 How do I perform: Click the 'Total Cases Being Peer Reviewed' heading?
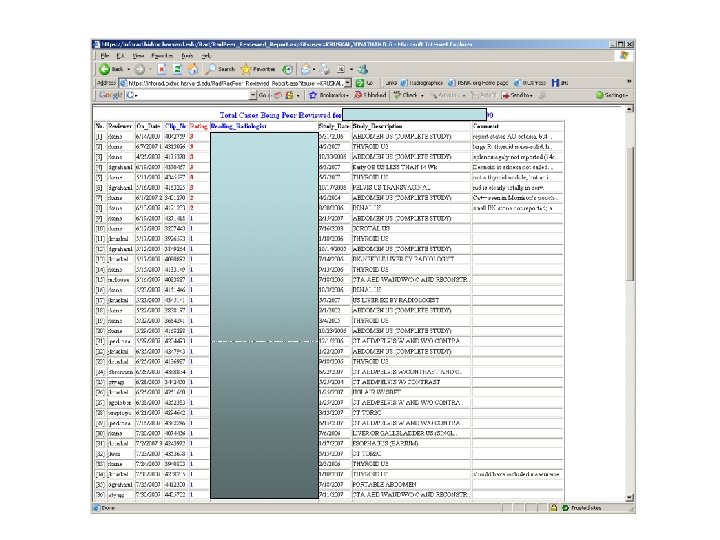coord(281,115)
